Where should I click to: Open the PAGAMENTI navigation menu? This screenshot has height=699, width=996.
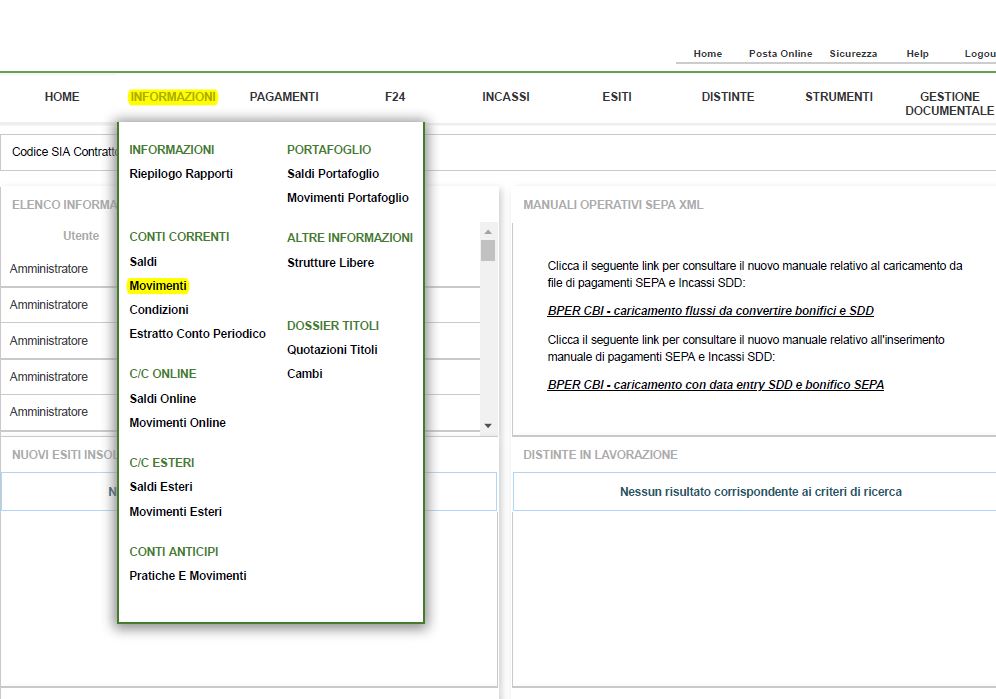click(x=284, y=97)
